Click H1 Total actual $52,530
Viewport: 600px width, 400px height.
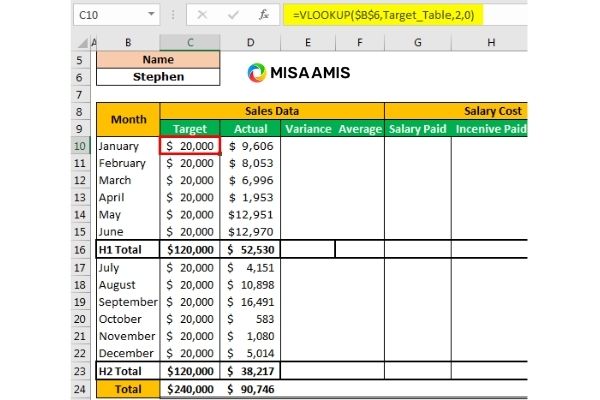coord(251,250)
